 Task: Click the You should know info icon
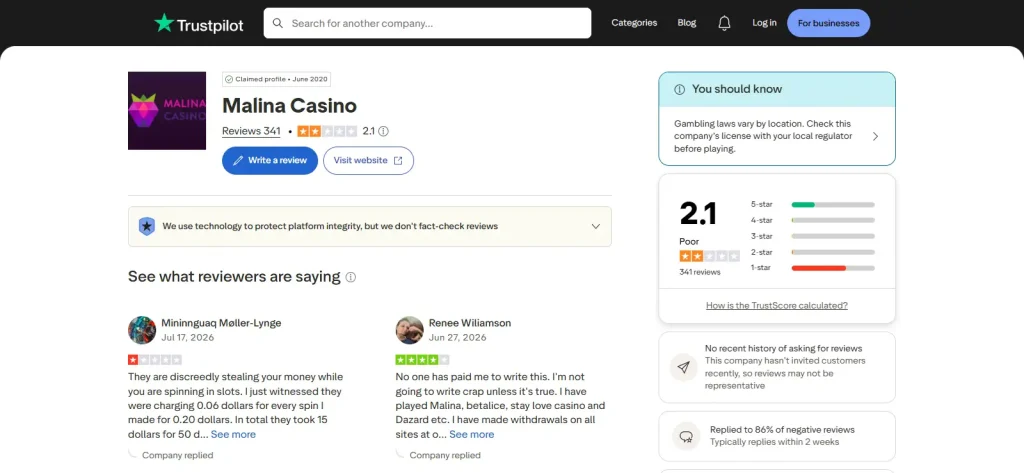pos(679,90)
